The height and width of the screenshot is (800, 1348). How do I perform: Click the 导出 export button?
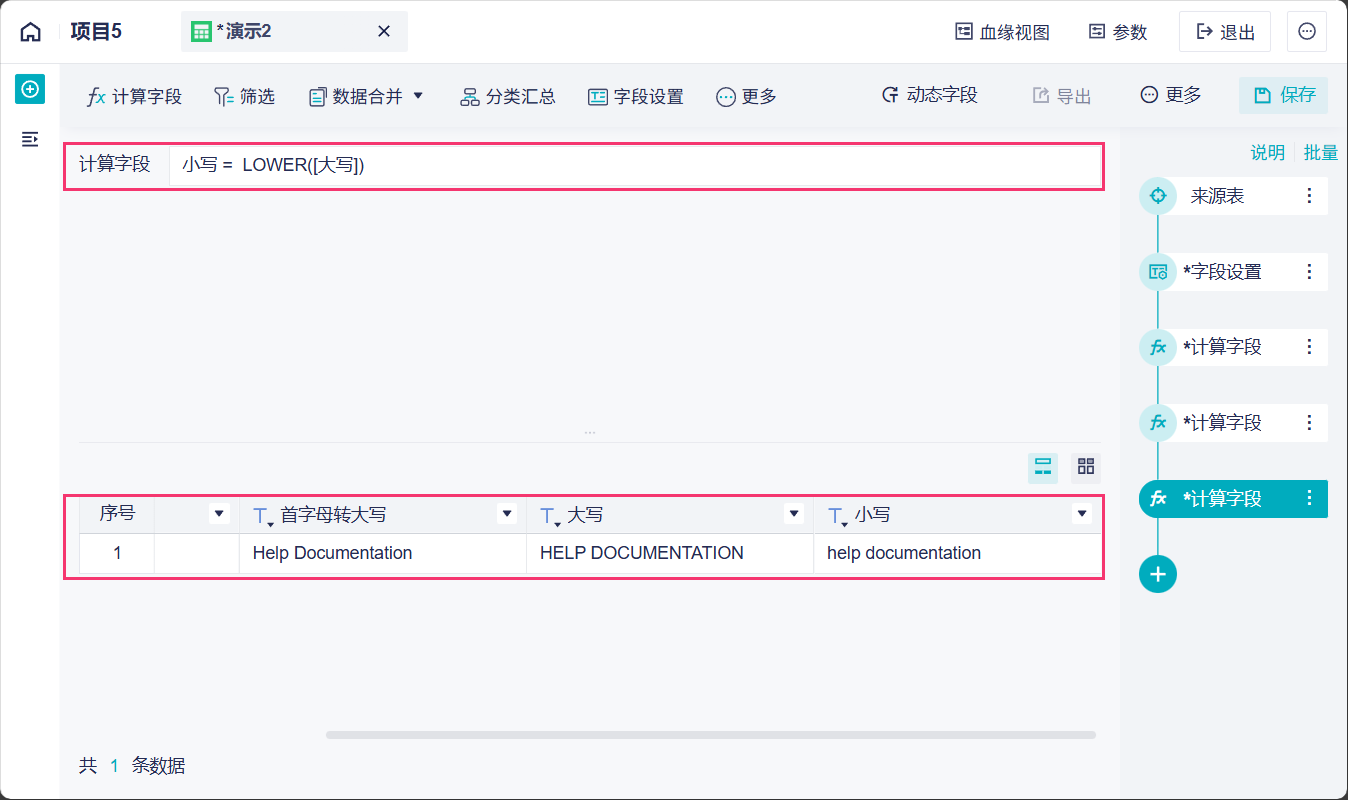[x=1062, y=96]
